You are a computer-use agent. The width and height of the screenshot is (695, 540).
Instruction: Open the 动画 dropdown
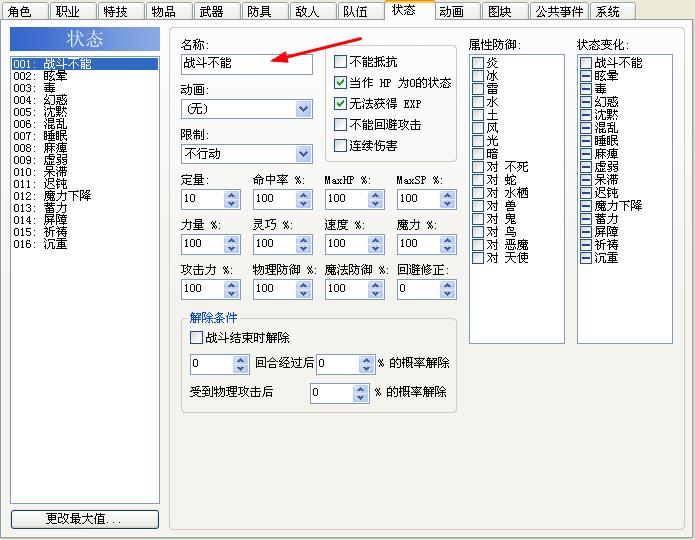click(x=246, y=109)
